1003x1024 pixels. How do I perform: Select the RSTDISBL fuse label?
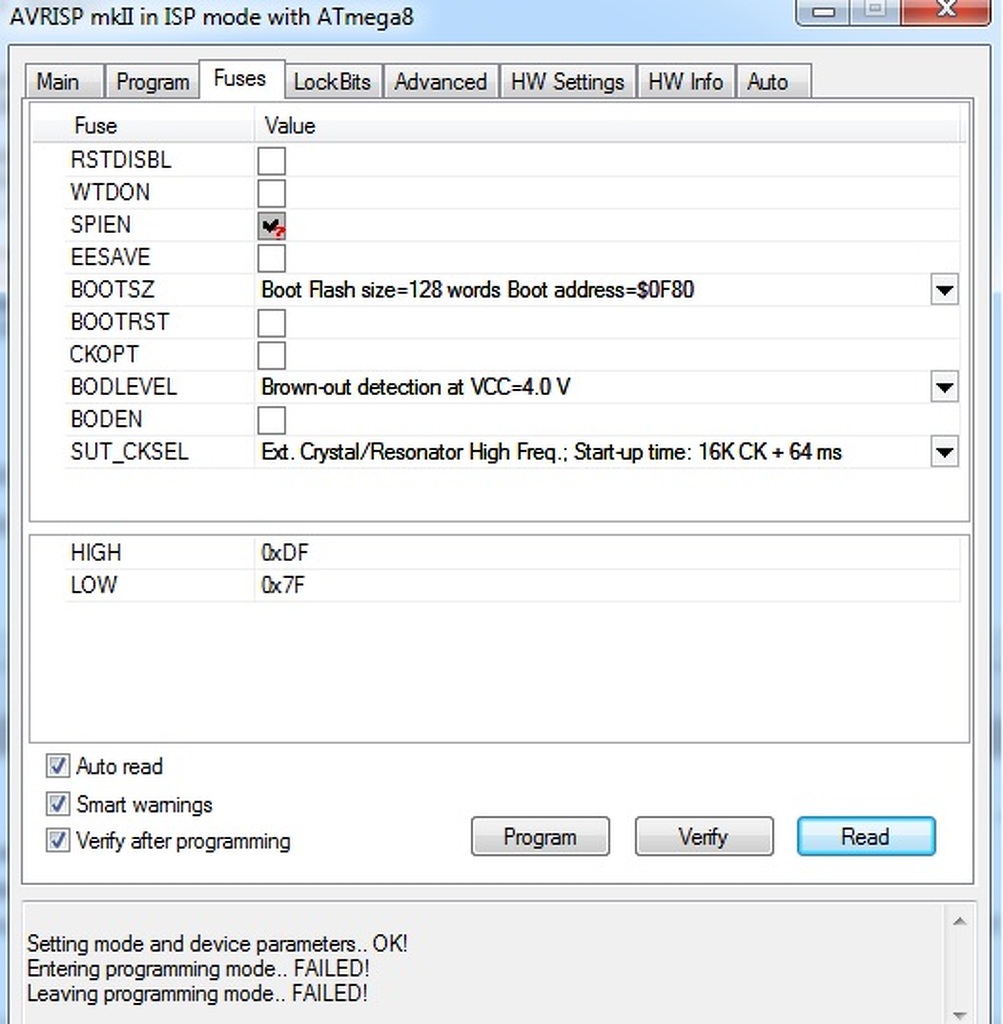(x=121, y=160)
